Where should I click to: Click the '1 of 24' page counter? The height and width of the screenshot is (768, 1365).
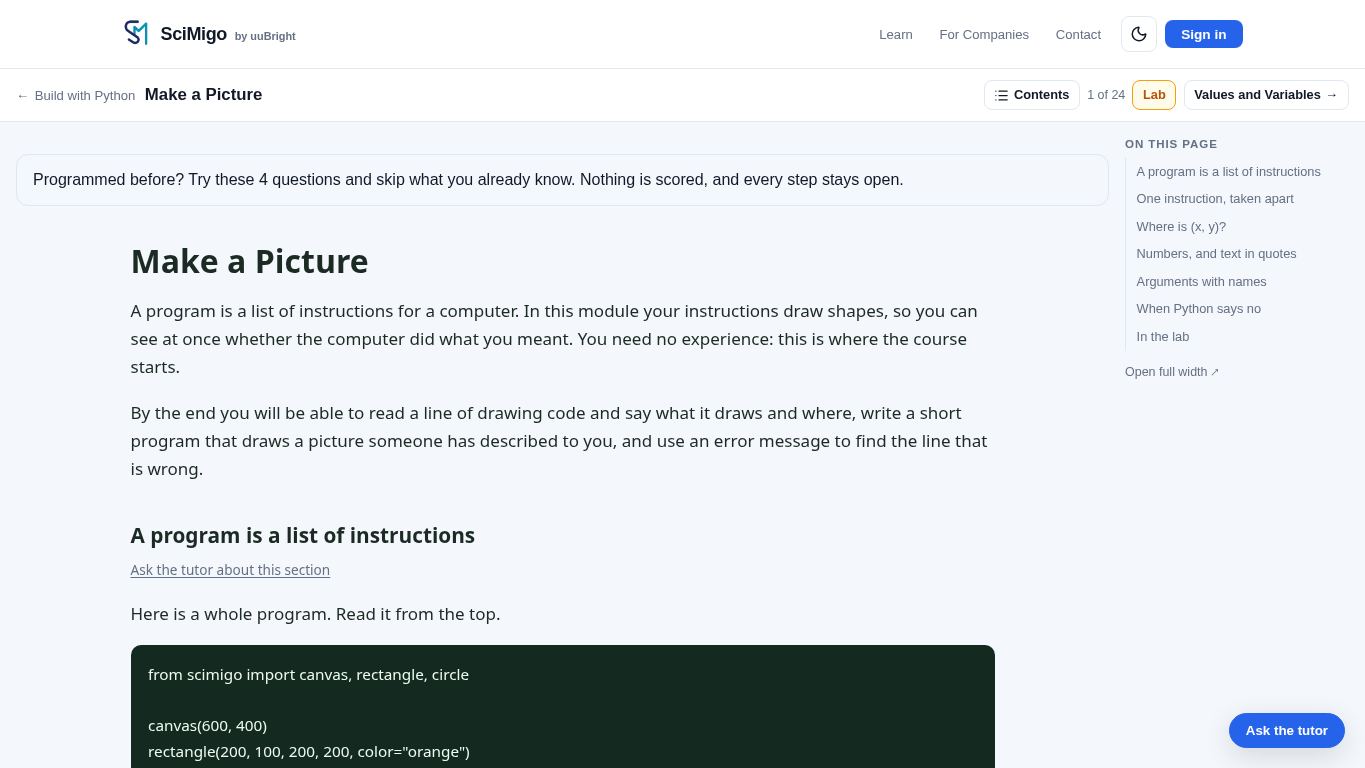point(1106,95)
